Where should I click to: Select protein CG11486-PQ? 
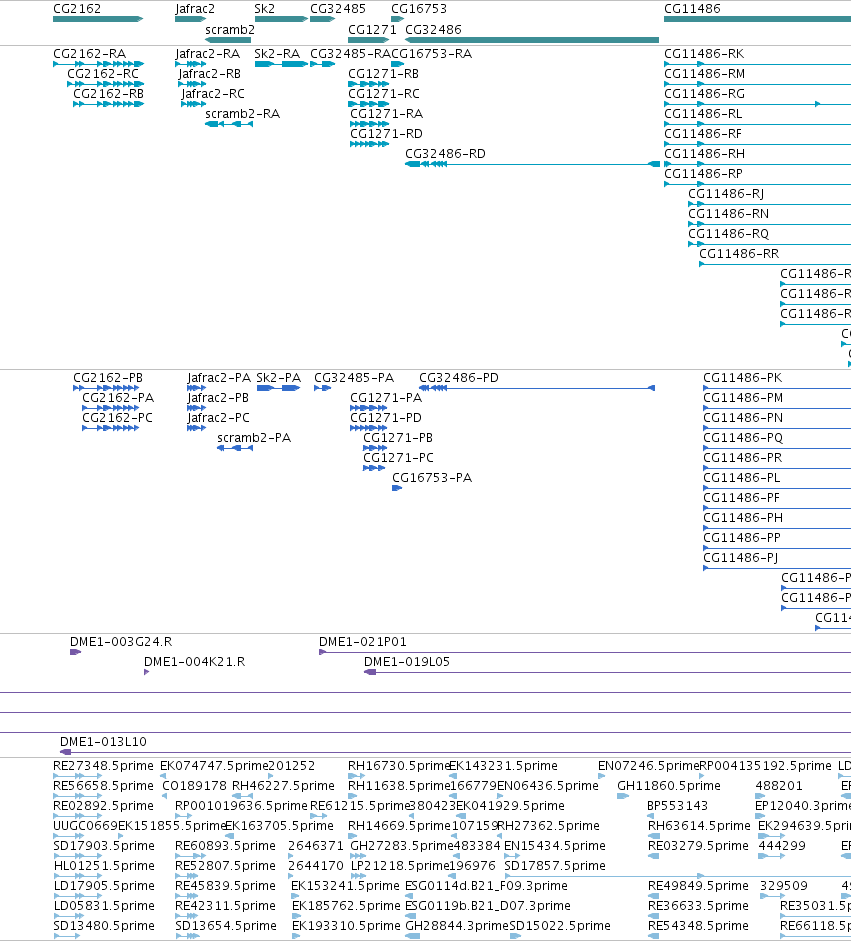pyautogui.click(x=777, y=448)
